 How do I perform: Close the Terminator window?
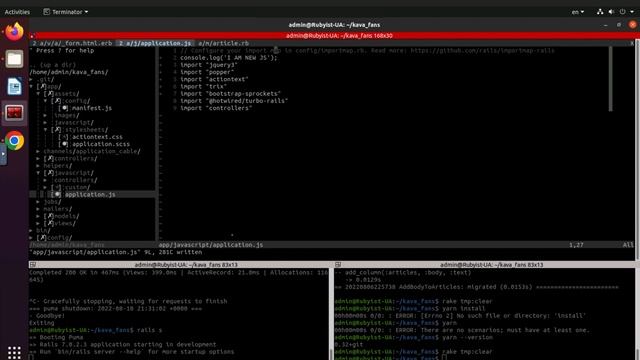click(632, 25)
